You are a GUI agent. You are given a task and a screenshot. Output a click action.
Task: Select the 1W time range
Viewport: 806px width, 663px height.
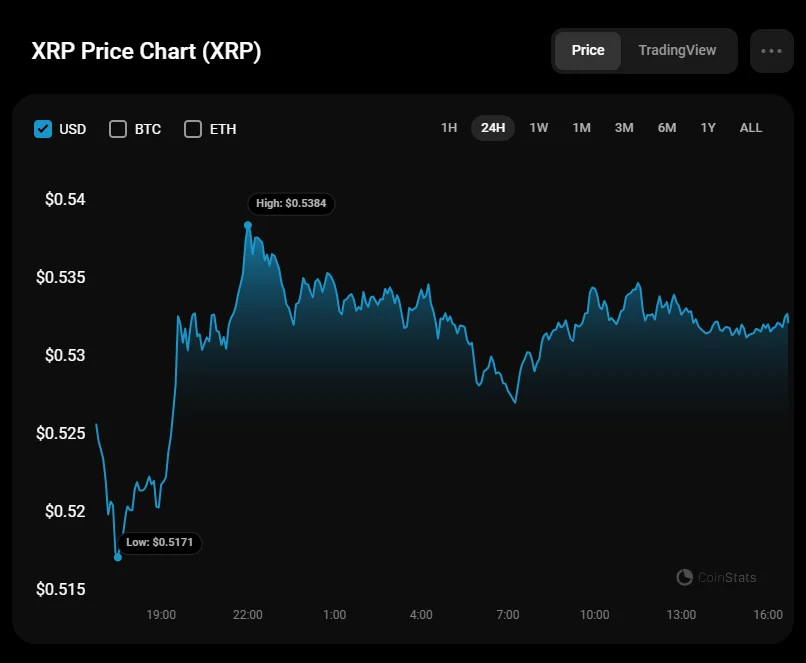click(539, 128)
